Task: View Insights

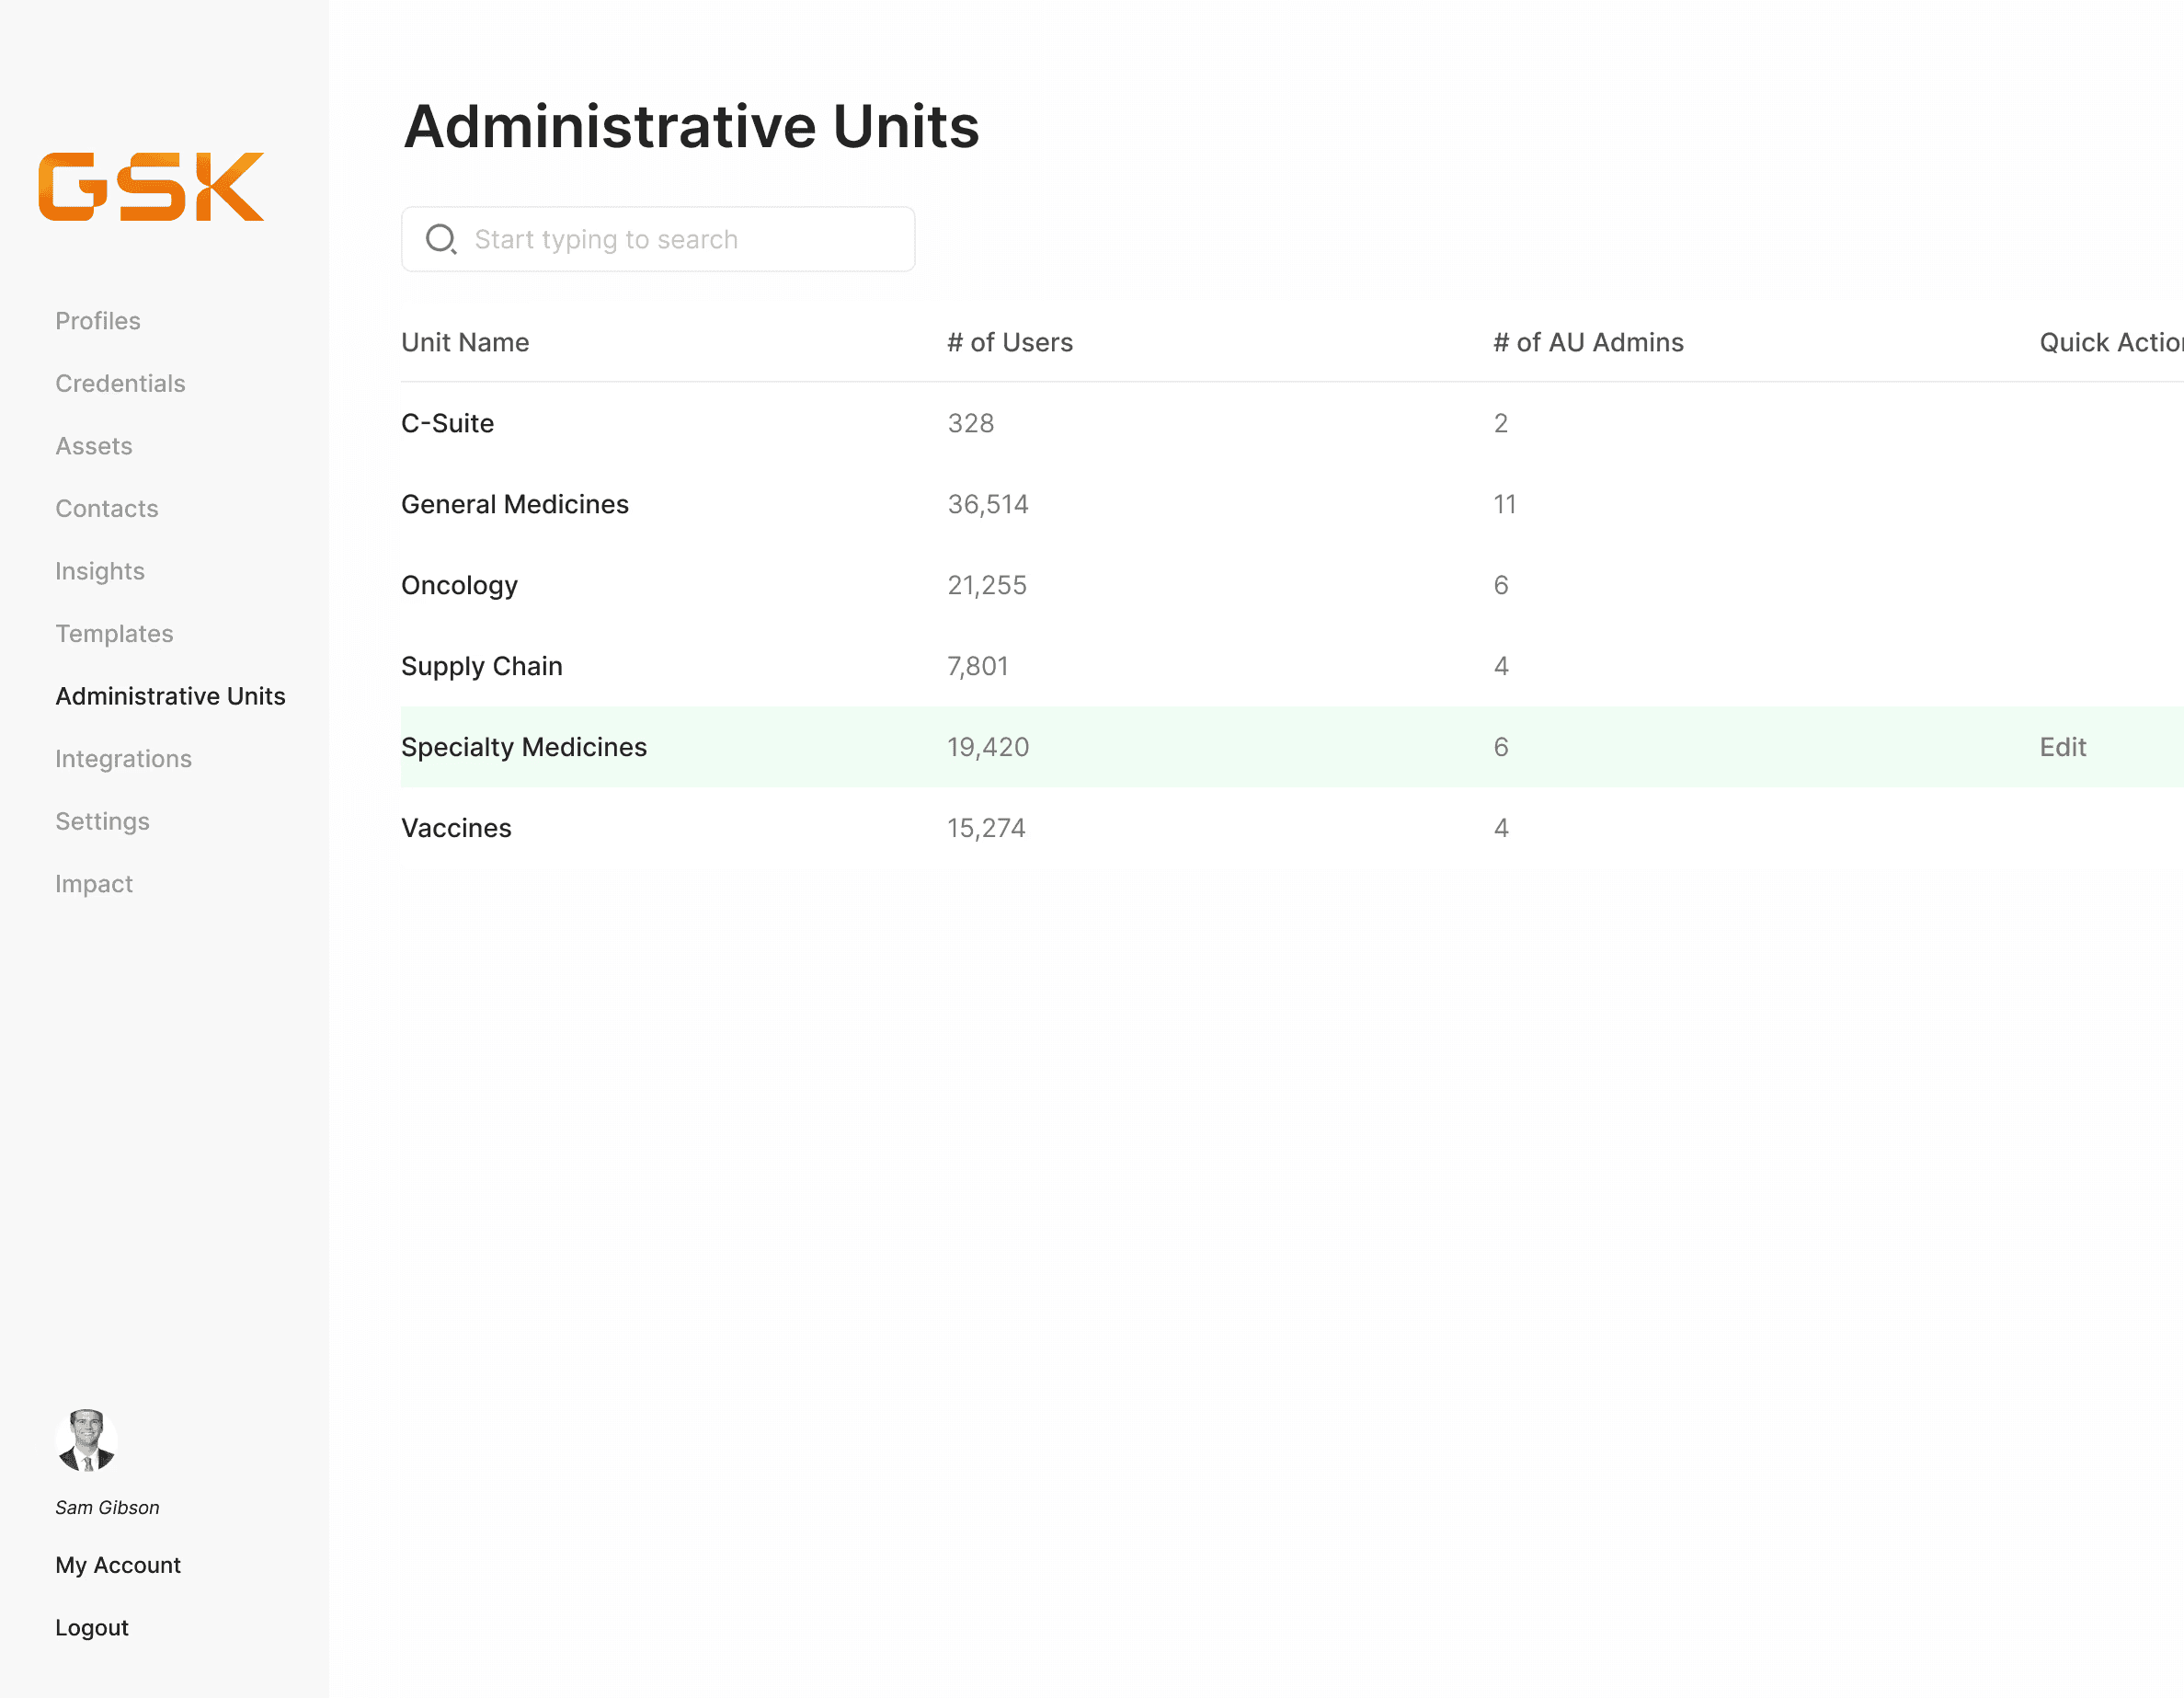Action: click(100, 571)
